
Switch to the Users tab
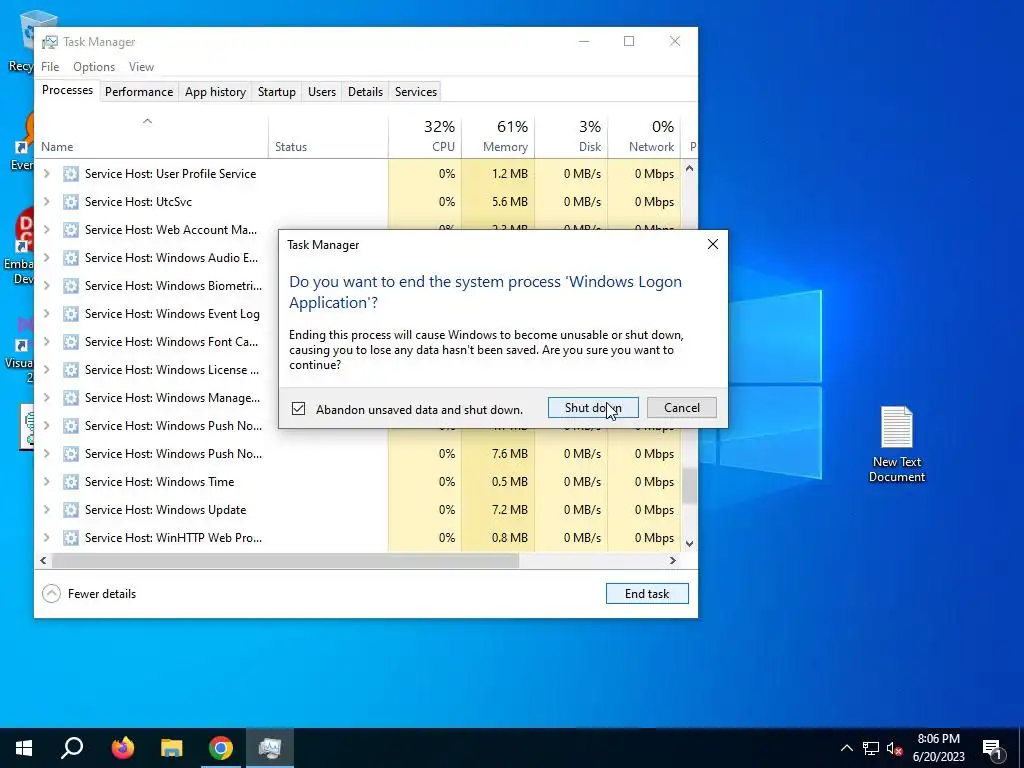coord(322,92)
